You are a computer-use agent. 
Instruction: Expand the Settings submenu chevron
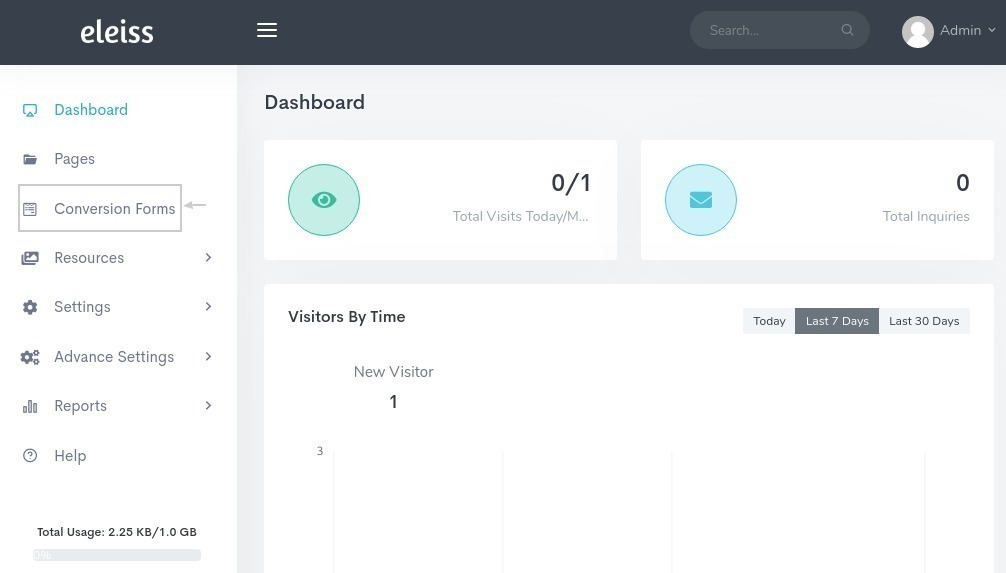[208, 307]
